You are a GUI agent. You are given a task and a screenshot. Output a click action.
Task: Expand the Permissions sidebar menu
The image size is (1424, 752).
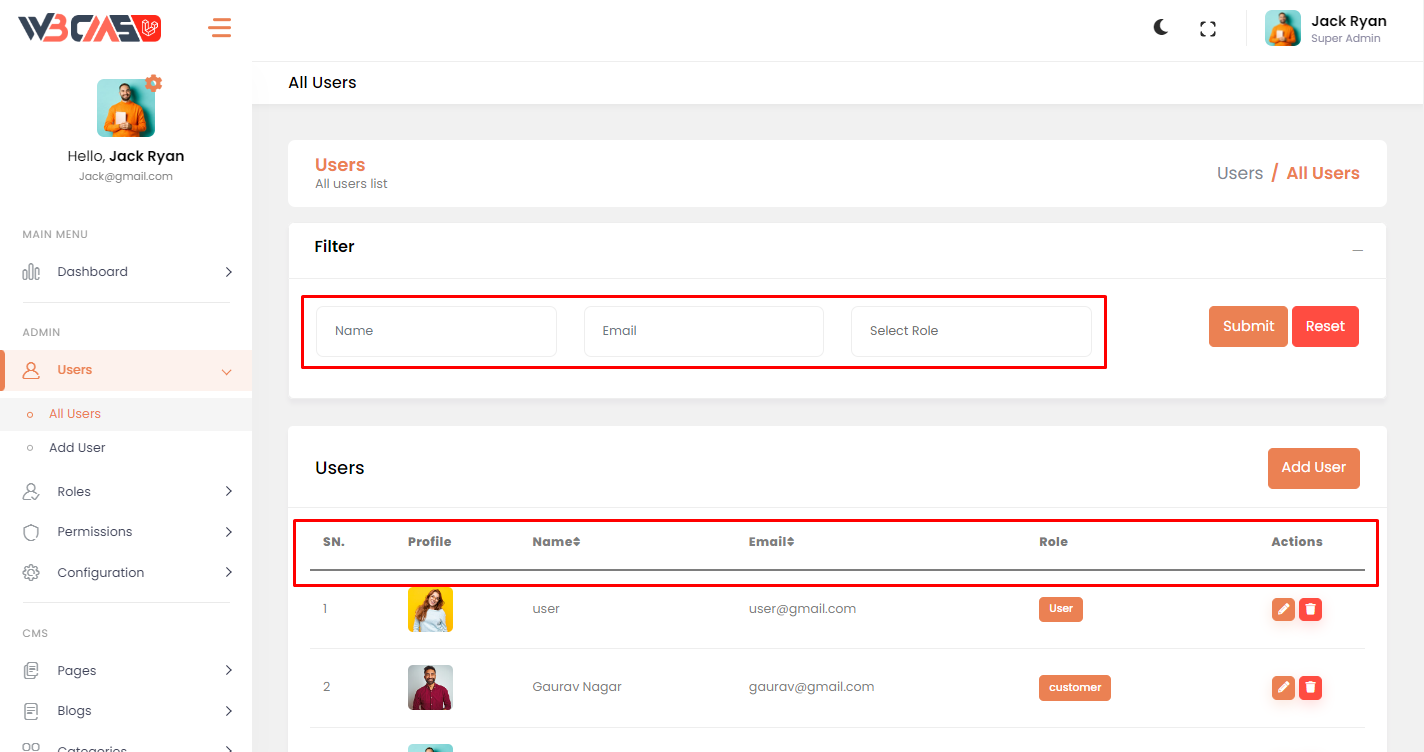tap(126, 532)
